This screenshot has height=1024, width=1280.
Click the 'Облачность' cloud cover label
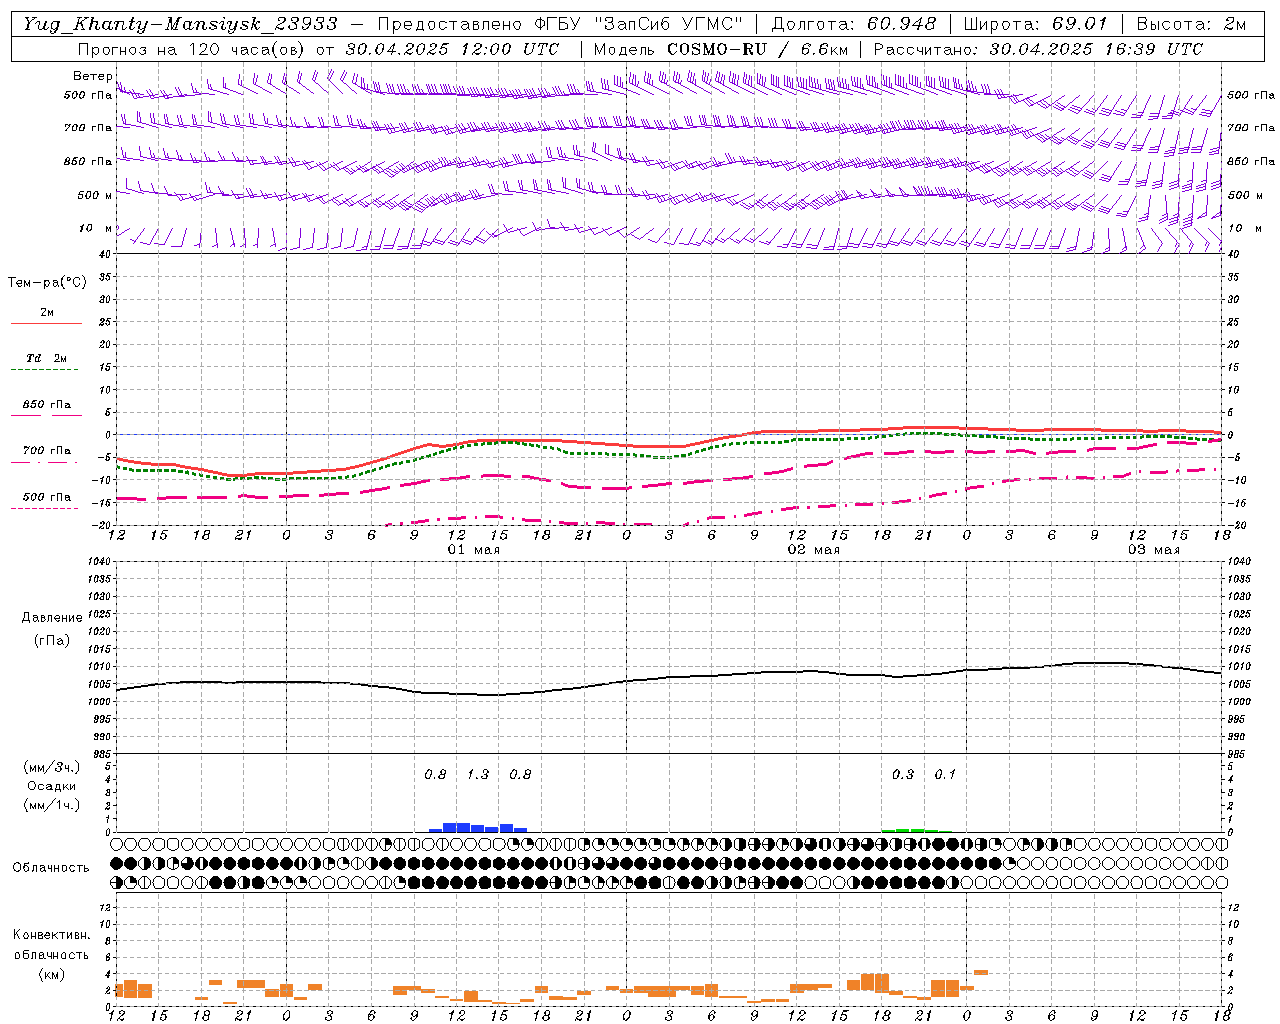pyautogui.click(x=51, y=867)
